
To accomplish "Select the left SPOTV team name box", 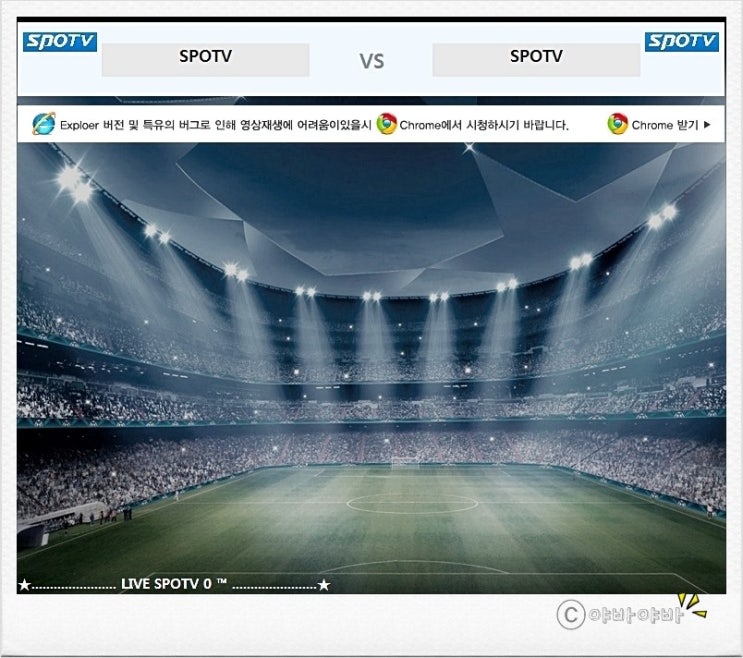I will click(x=205, y=60).
